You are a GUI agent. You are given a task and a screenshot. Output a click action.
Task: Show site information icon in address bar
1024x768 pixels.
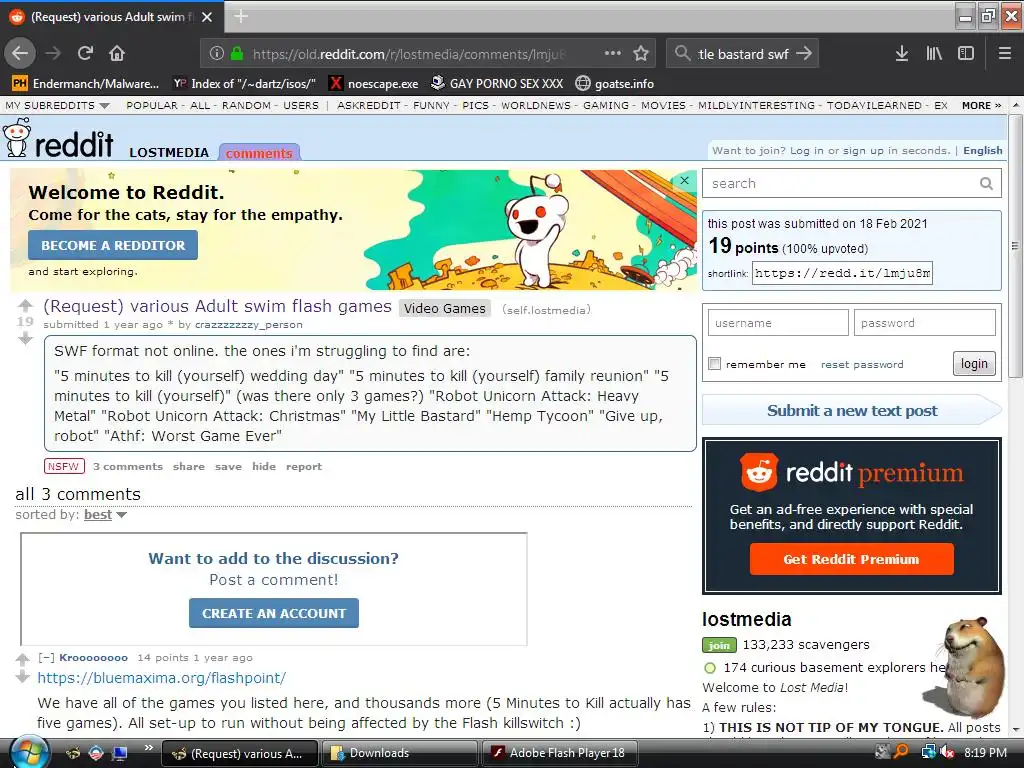[217, 54]
